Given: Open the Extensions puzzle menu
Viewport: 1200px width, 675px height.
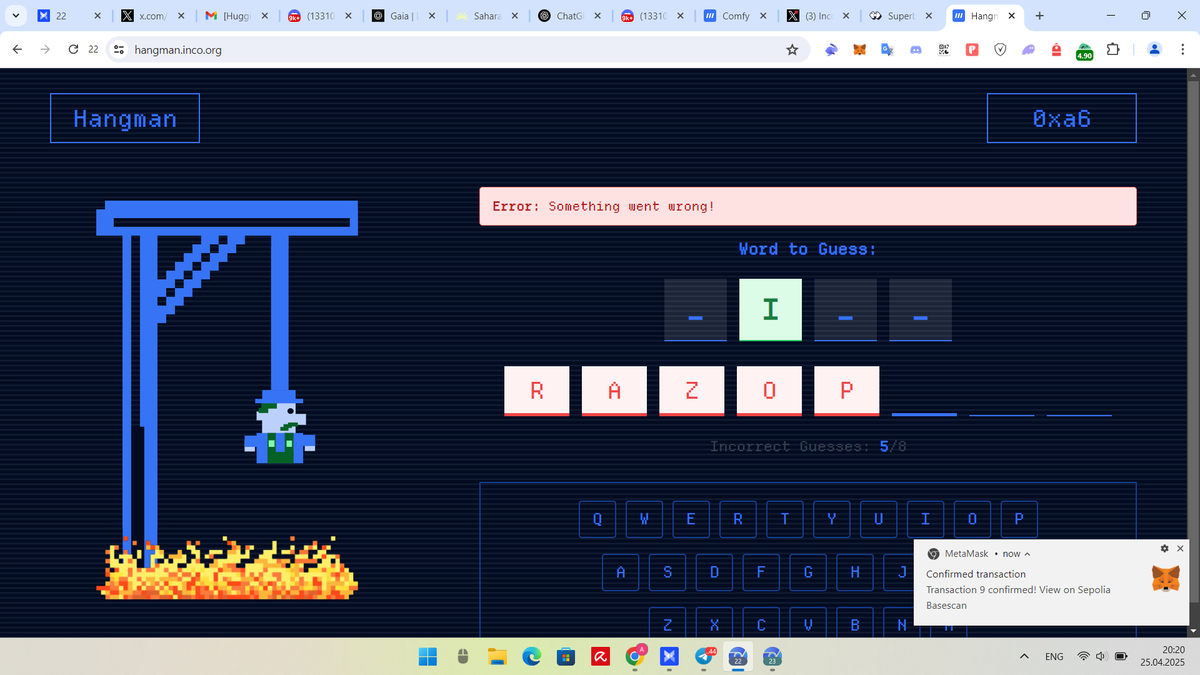Looking at the screenshot, I should [x=1115, y=49].
